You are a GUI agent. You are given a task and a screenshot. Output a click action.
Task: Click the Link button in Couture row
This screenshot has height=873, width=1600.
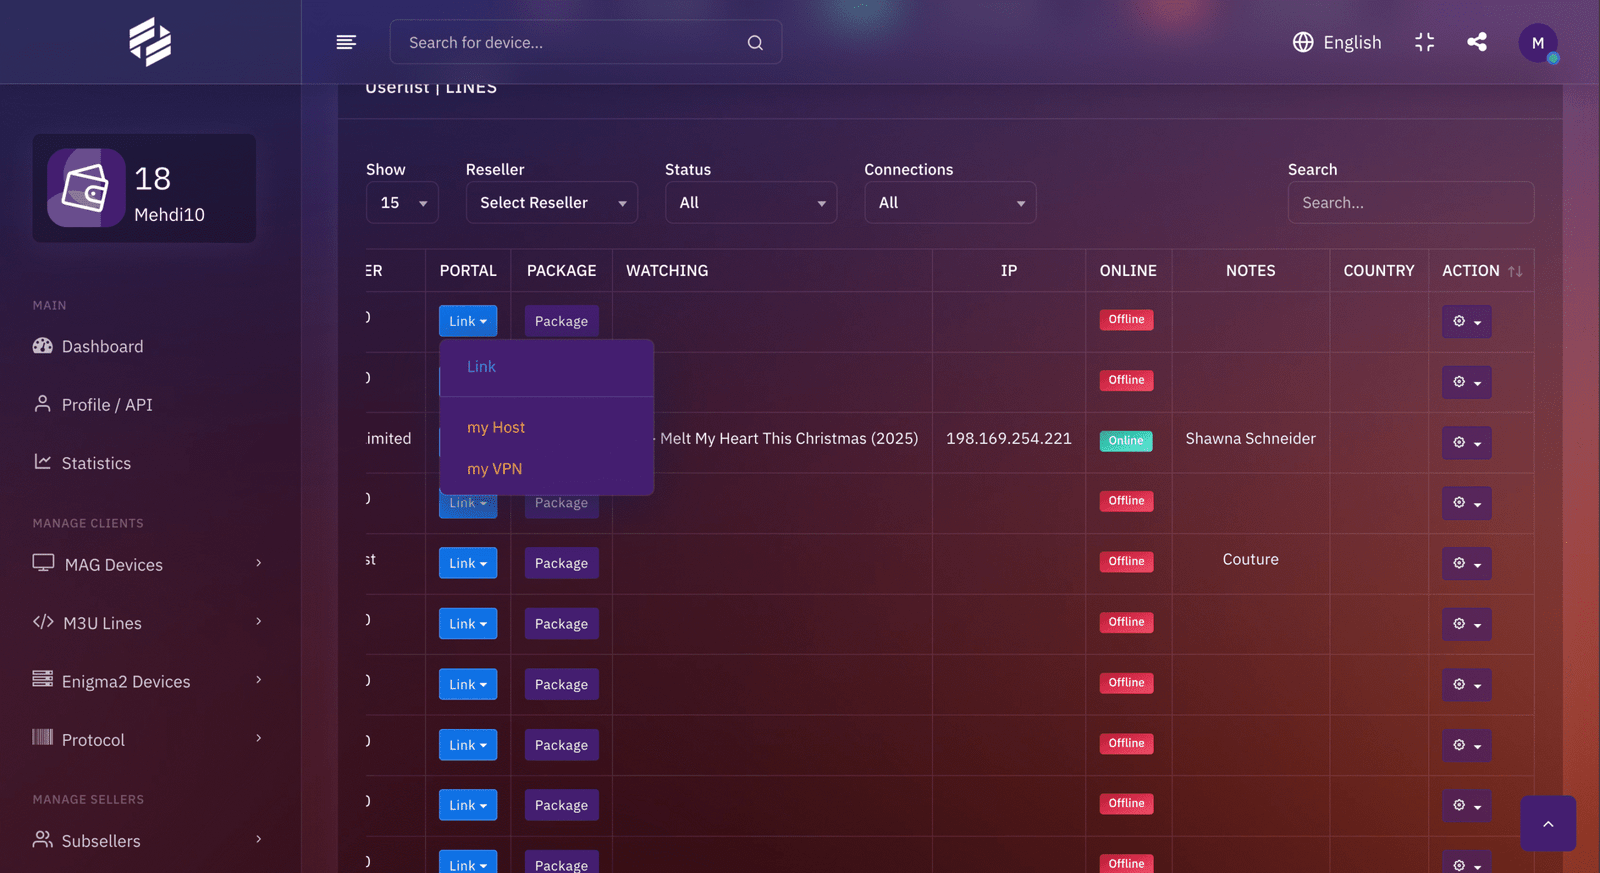468,563
